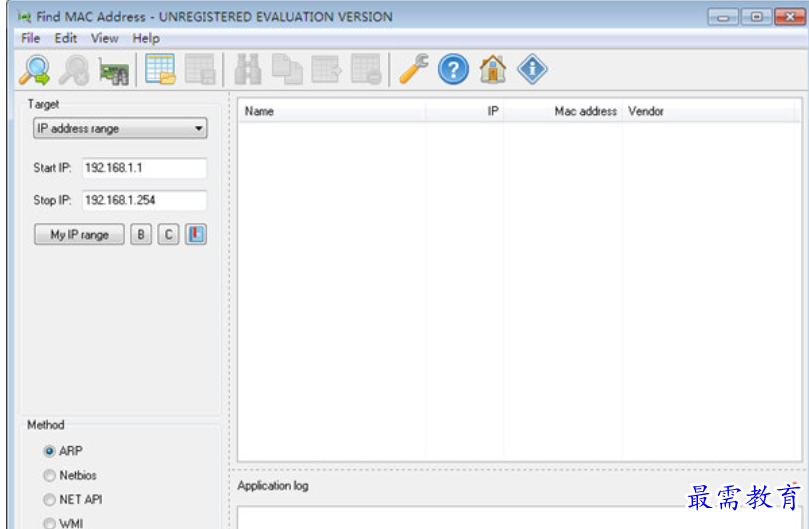Click the greyed export table icon
Viewport: 809px width, 529px height.
(x=326, y=69)
